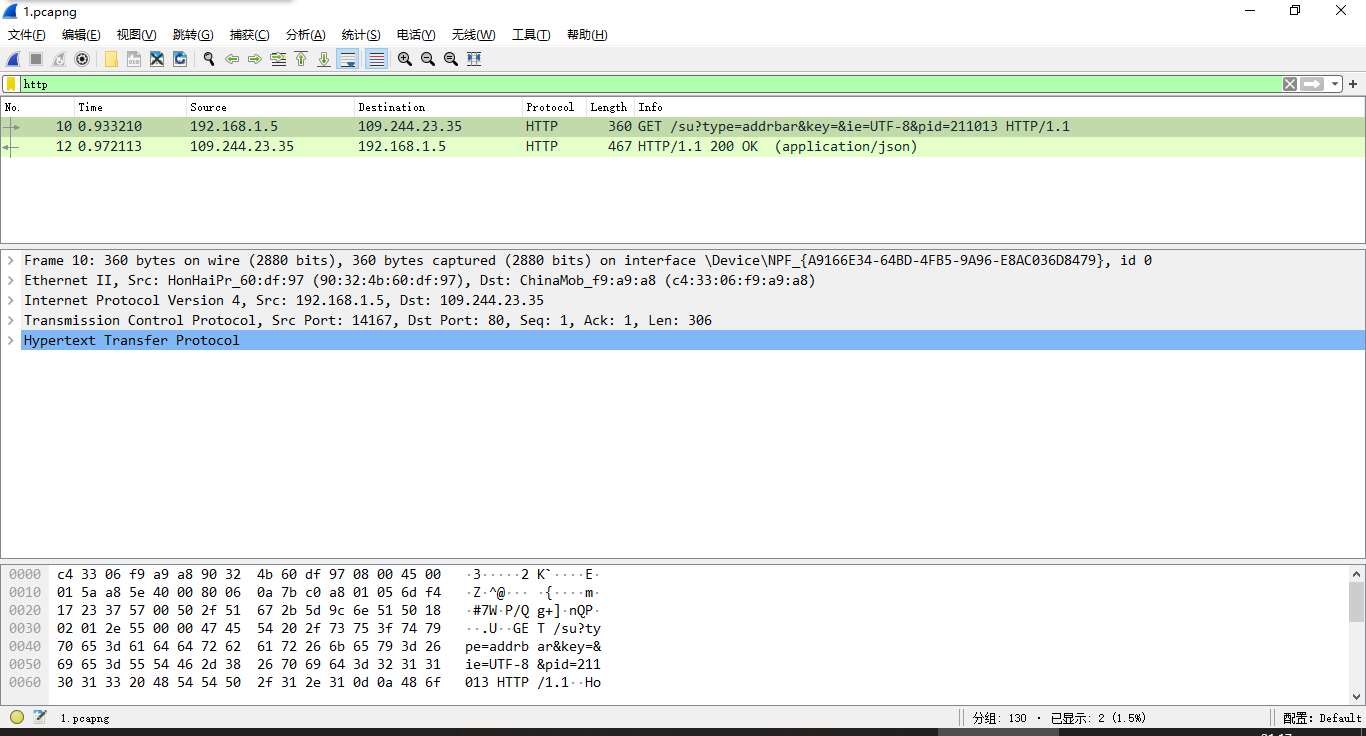Toggle auto-scroll to the last packet

348,59
